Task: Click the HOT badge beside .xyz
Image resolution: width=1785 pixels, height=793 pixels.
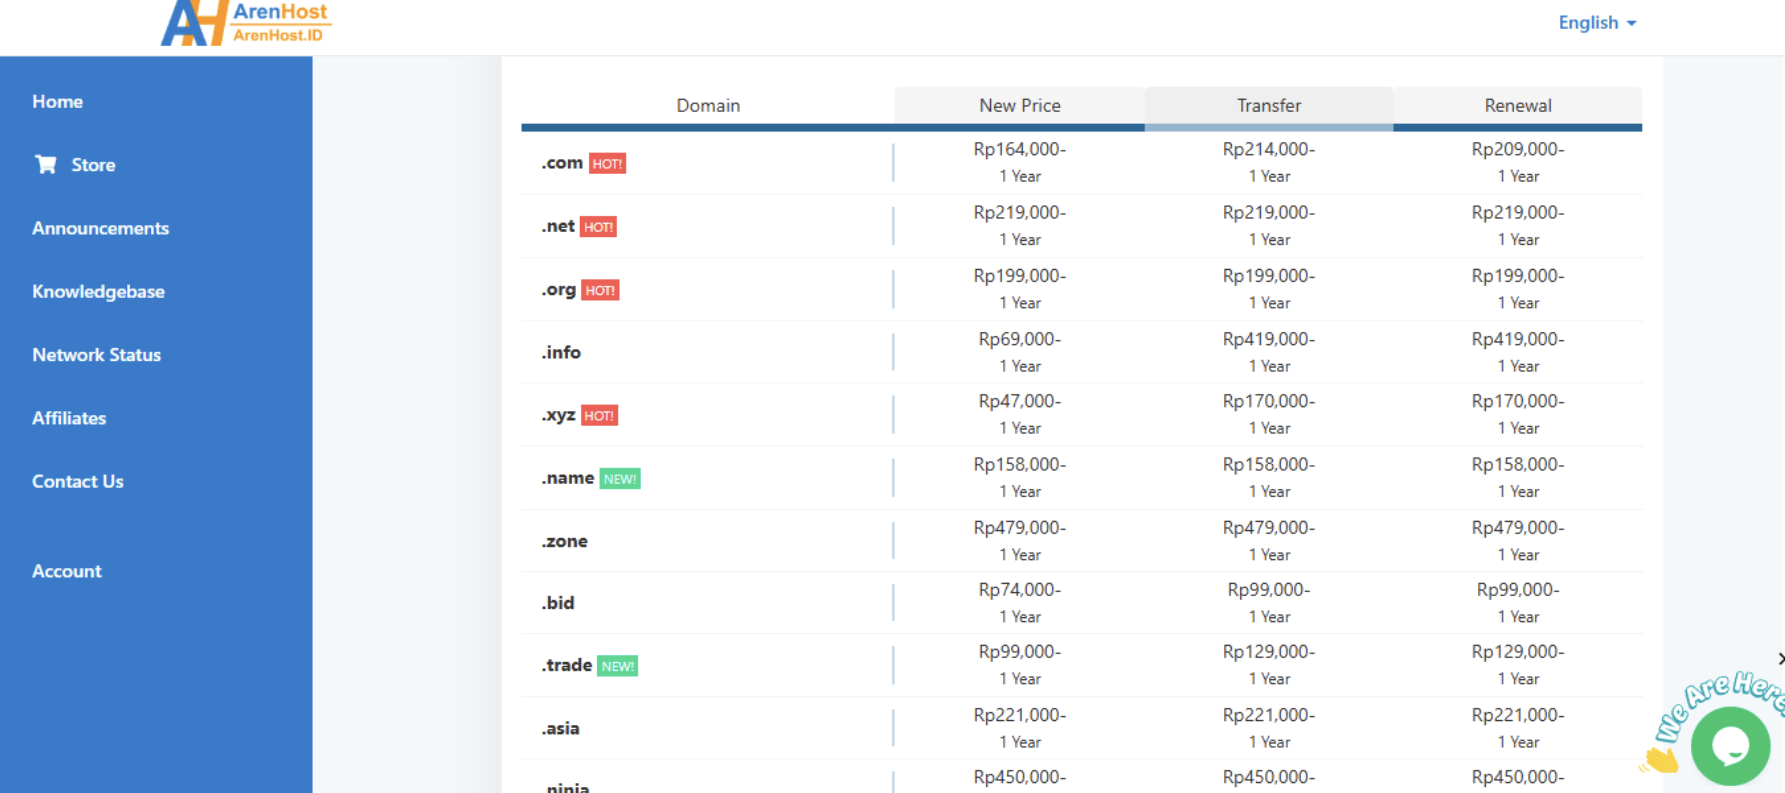Action: 599,416
